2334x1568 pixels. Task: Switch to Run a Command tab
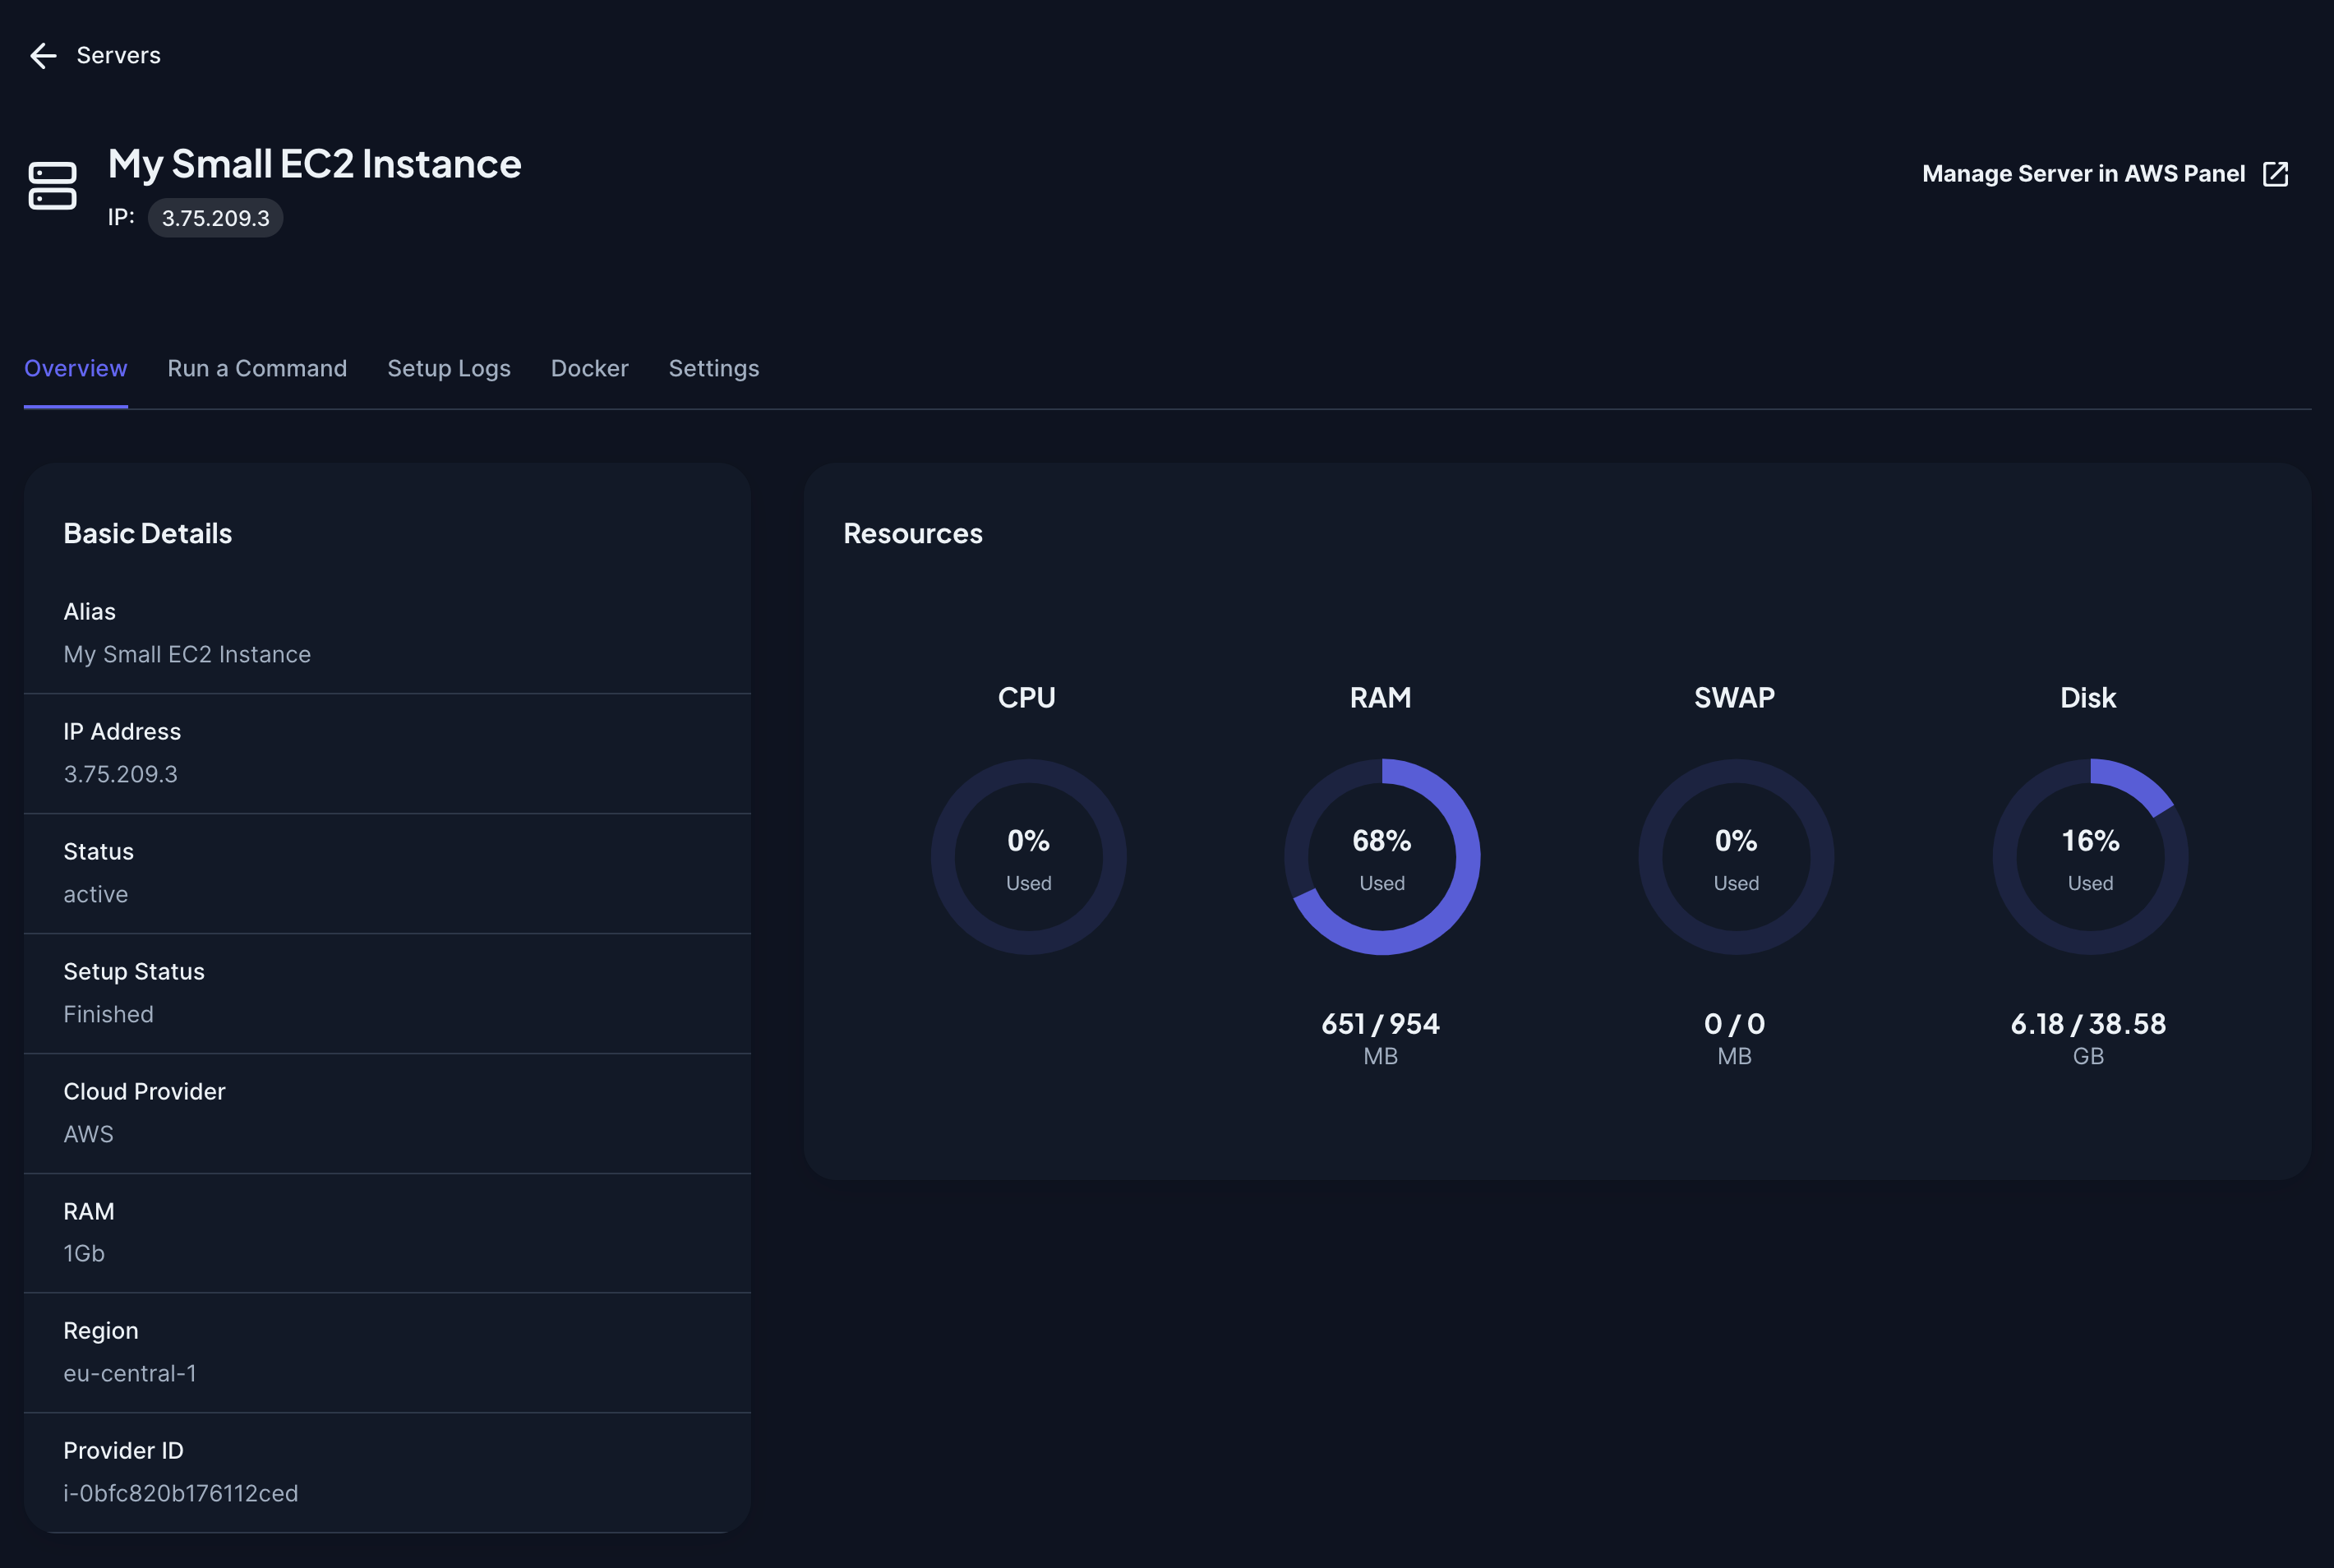coord(257,368)
